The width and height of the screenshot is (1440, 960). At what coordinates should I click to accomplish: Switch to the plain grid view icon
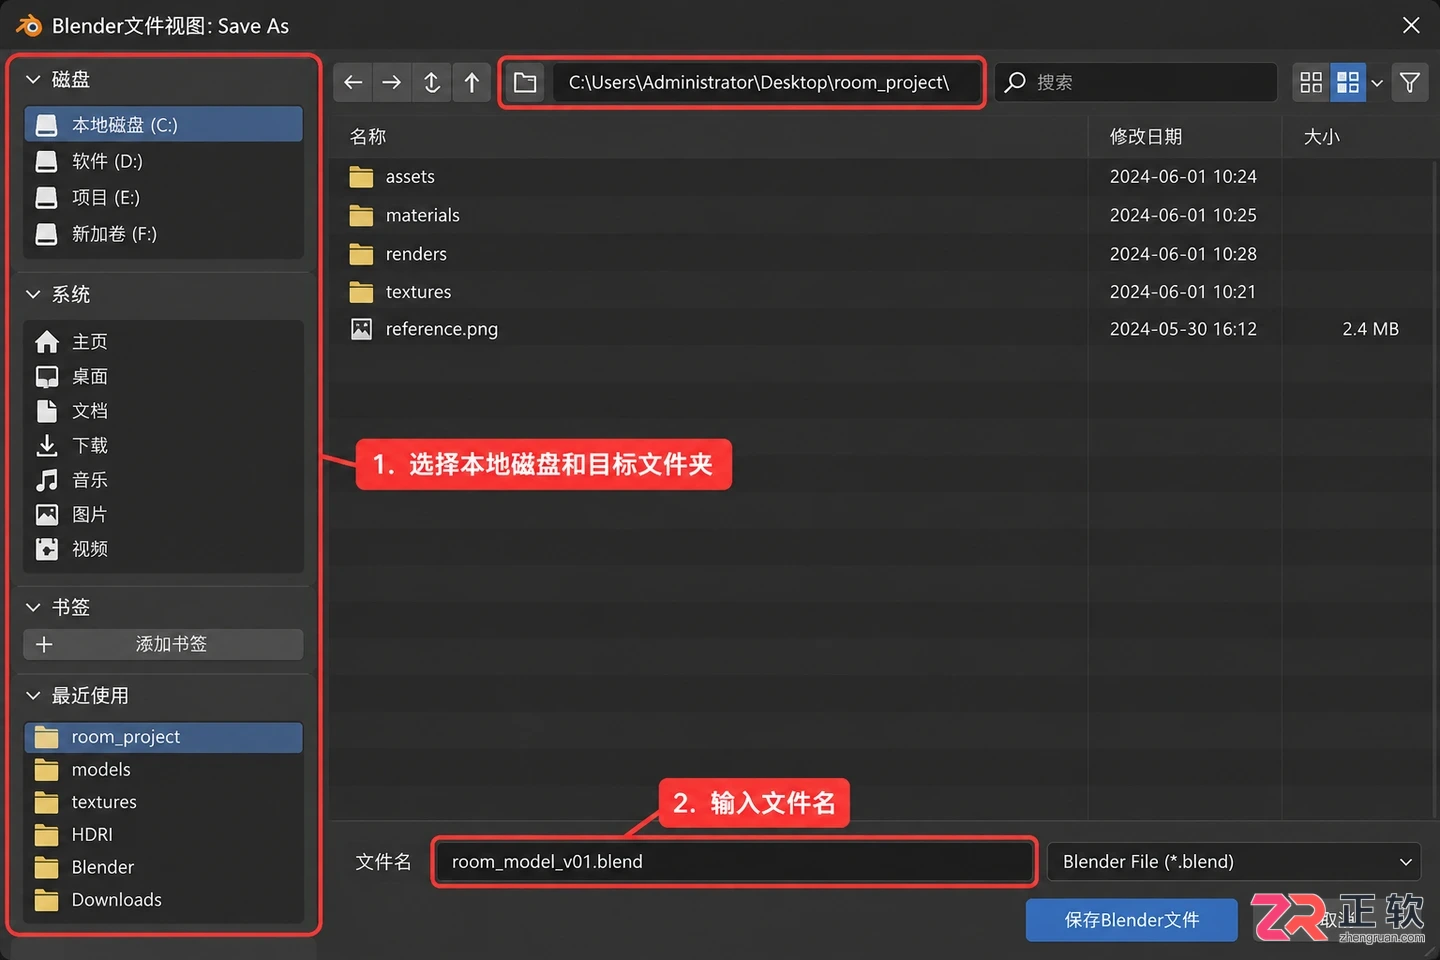[1311, 82]
